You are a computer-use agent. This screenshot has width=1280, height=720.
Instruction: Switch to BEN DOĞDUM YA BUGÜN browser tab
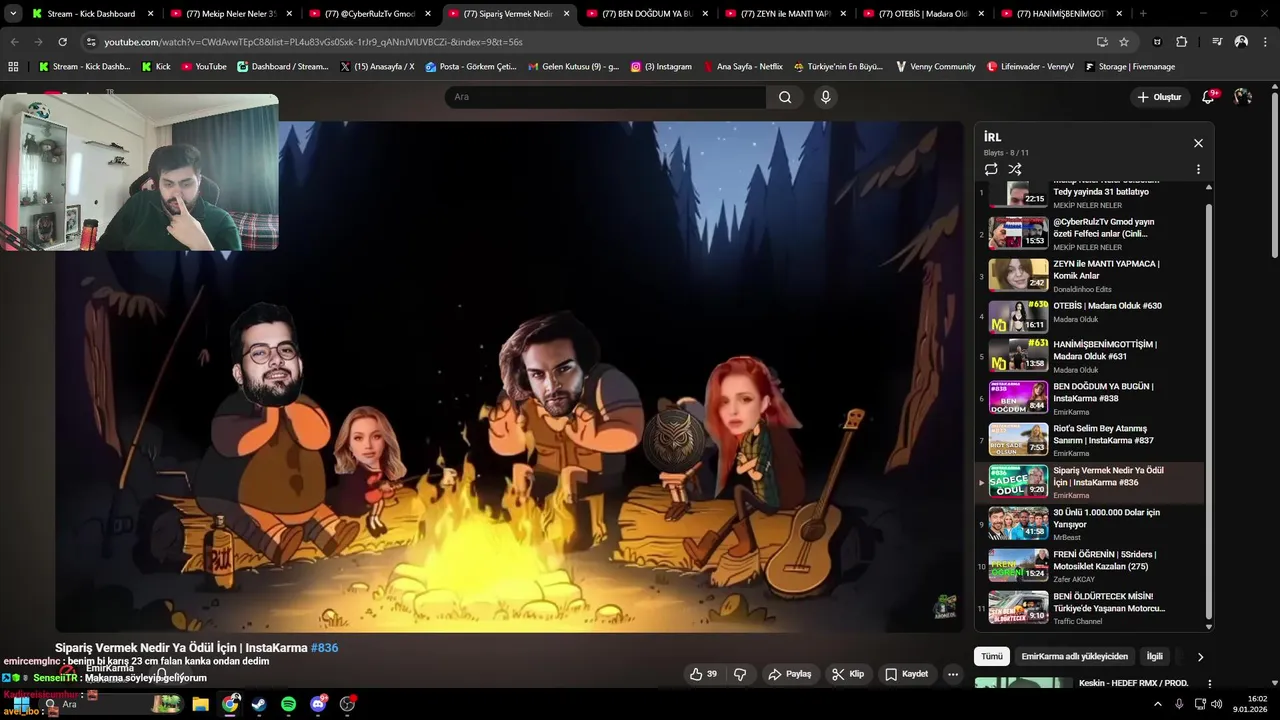645,14
